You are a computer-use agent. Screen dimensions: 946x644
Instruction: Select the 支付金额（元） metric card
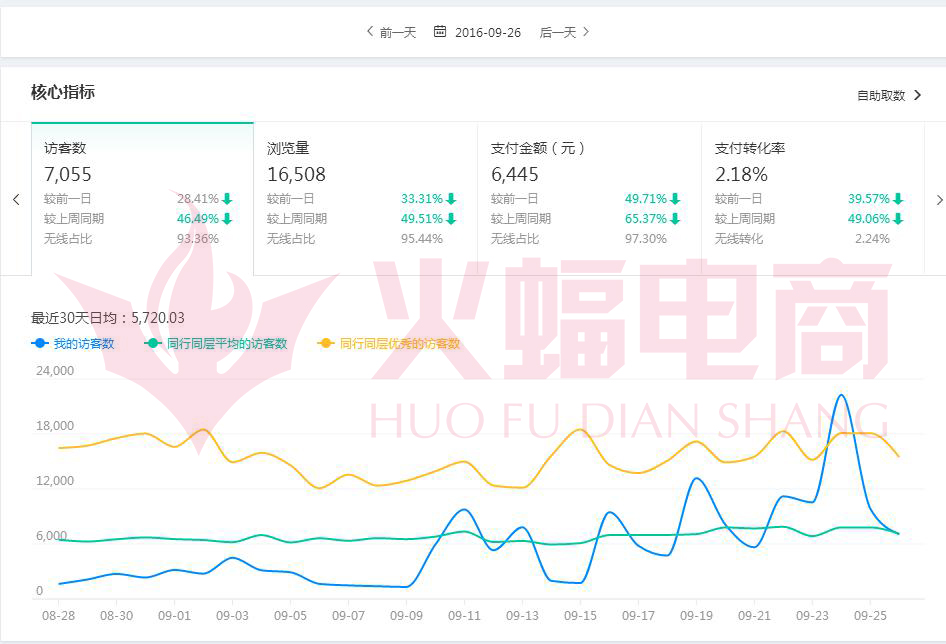point(589,199)
